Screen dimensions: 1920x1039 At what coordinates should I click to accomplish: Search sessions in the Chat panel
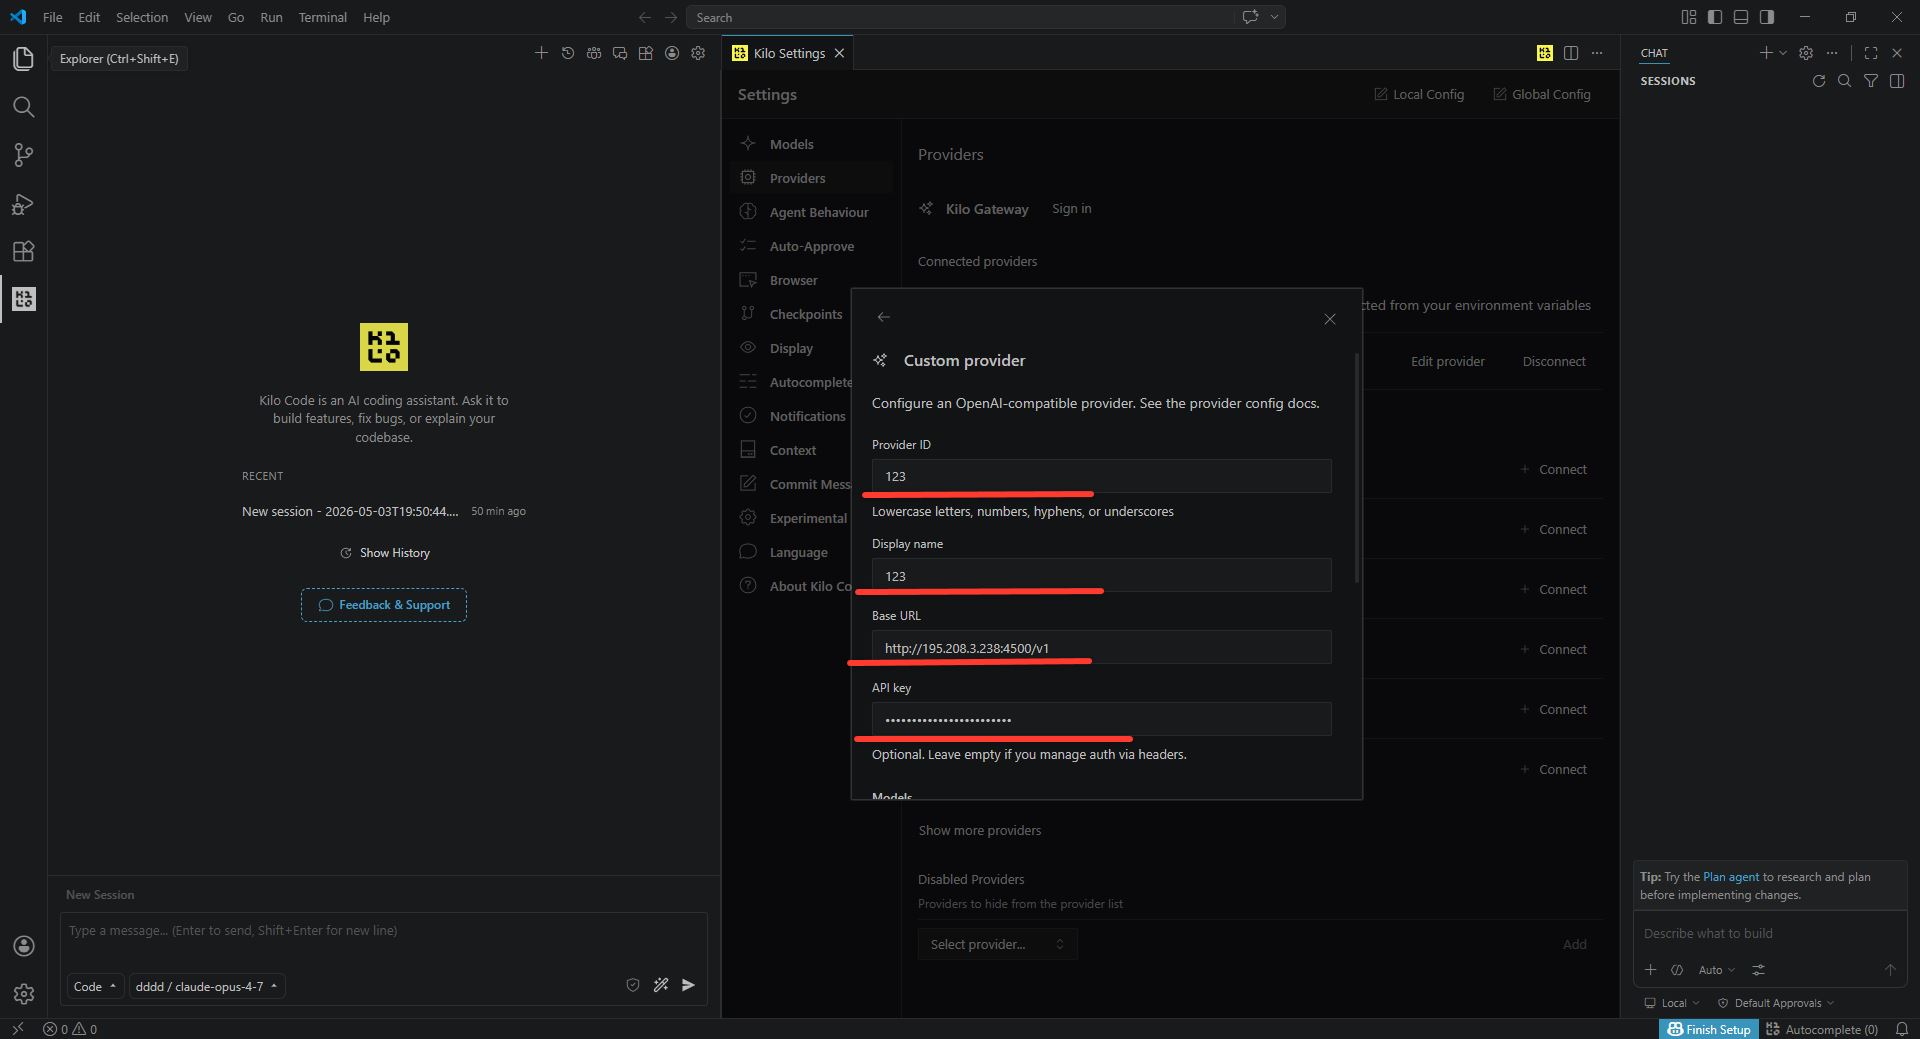(x=1845, y=81)
